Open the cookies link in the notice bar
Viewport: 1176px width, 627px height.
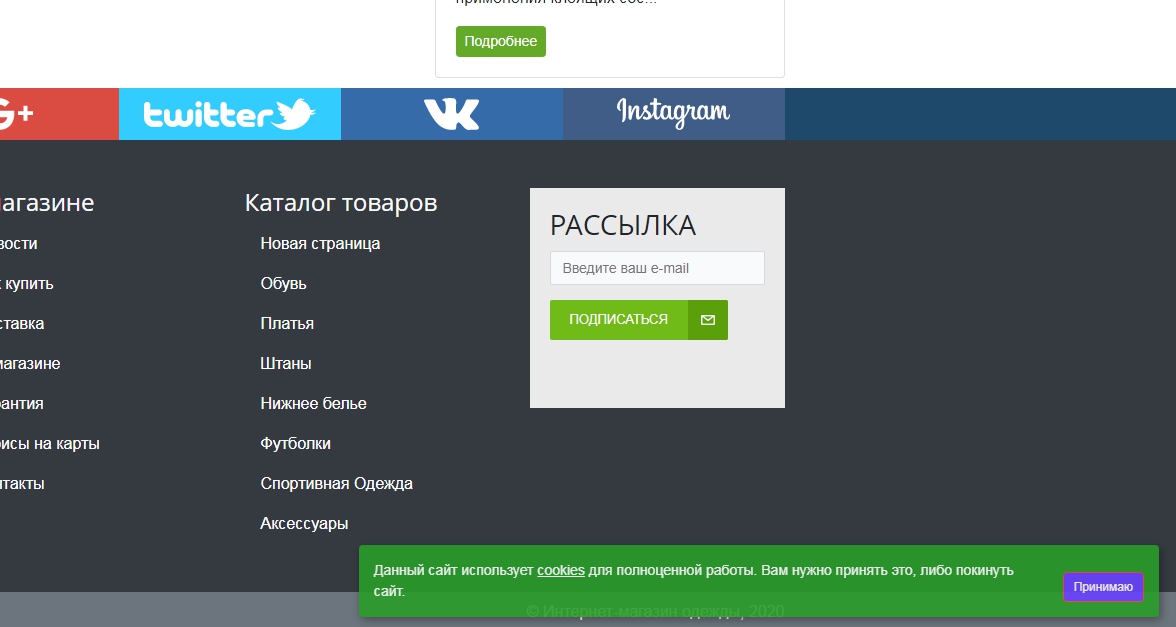(561, 570)
